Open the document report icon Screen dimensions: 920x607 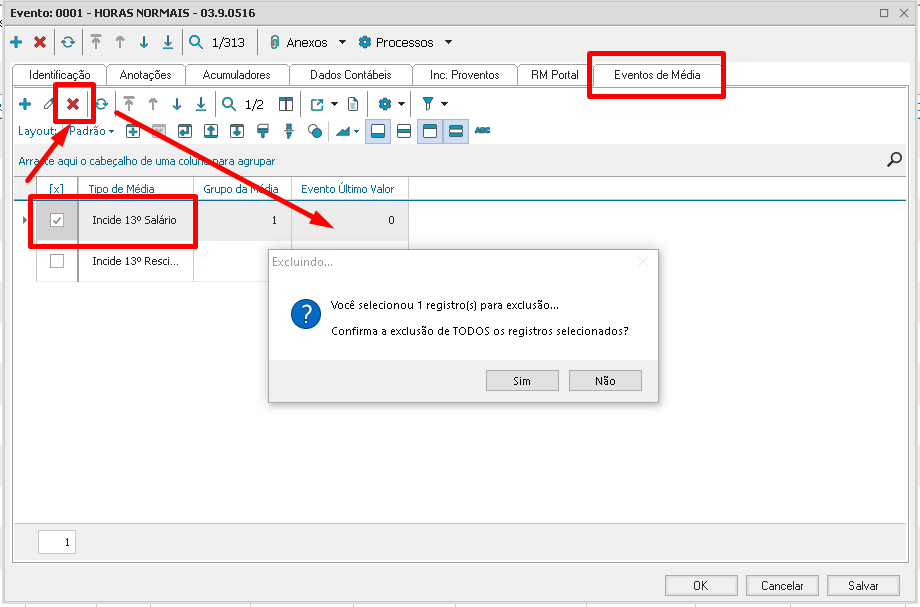(x=353, y=104)
